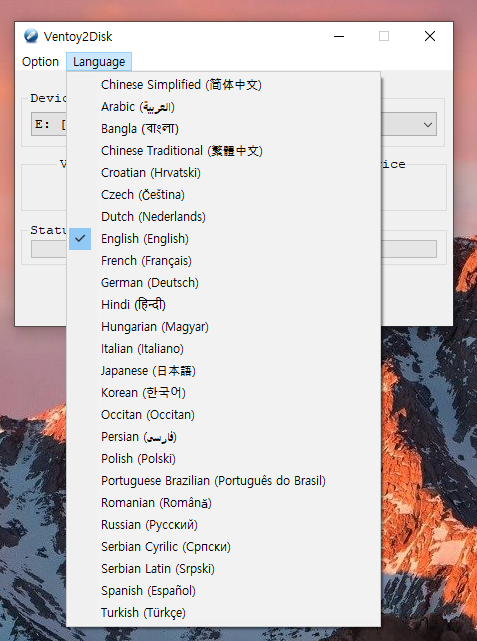Set language to Czech (Čeština)
Screen dimensions: 477x641
click(x=224, y=195)
